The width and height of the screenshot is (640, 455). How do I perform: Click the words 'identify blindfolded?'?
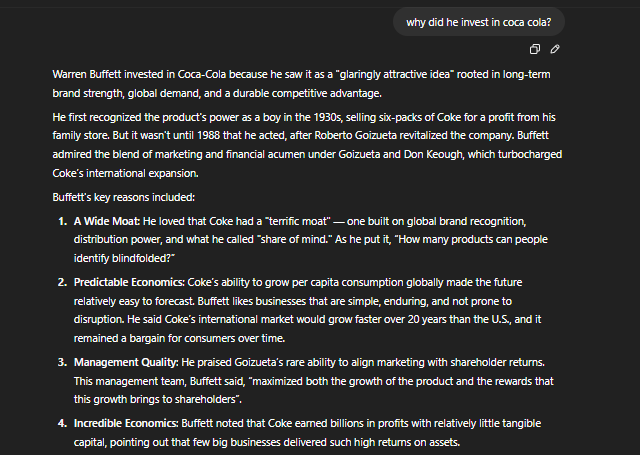[122, 258]
